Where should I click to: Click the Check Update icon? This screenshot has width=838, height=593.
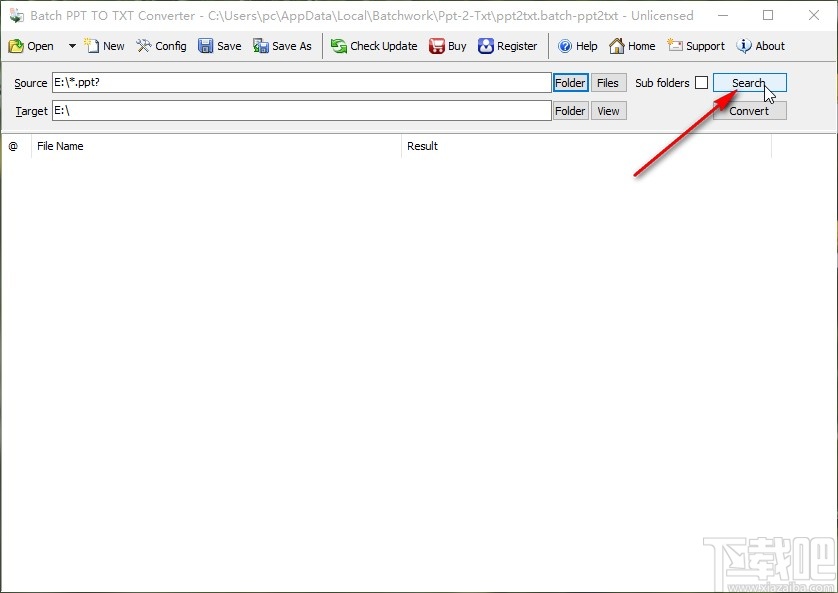point(373,46)
